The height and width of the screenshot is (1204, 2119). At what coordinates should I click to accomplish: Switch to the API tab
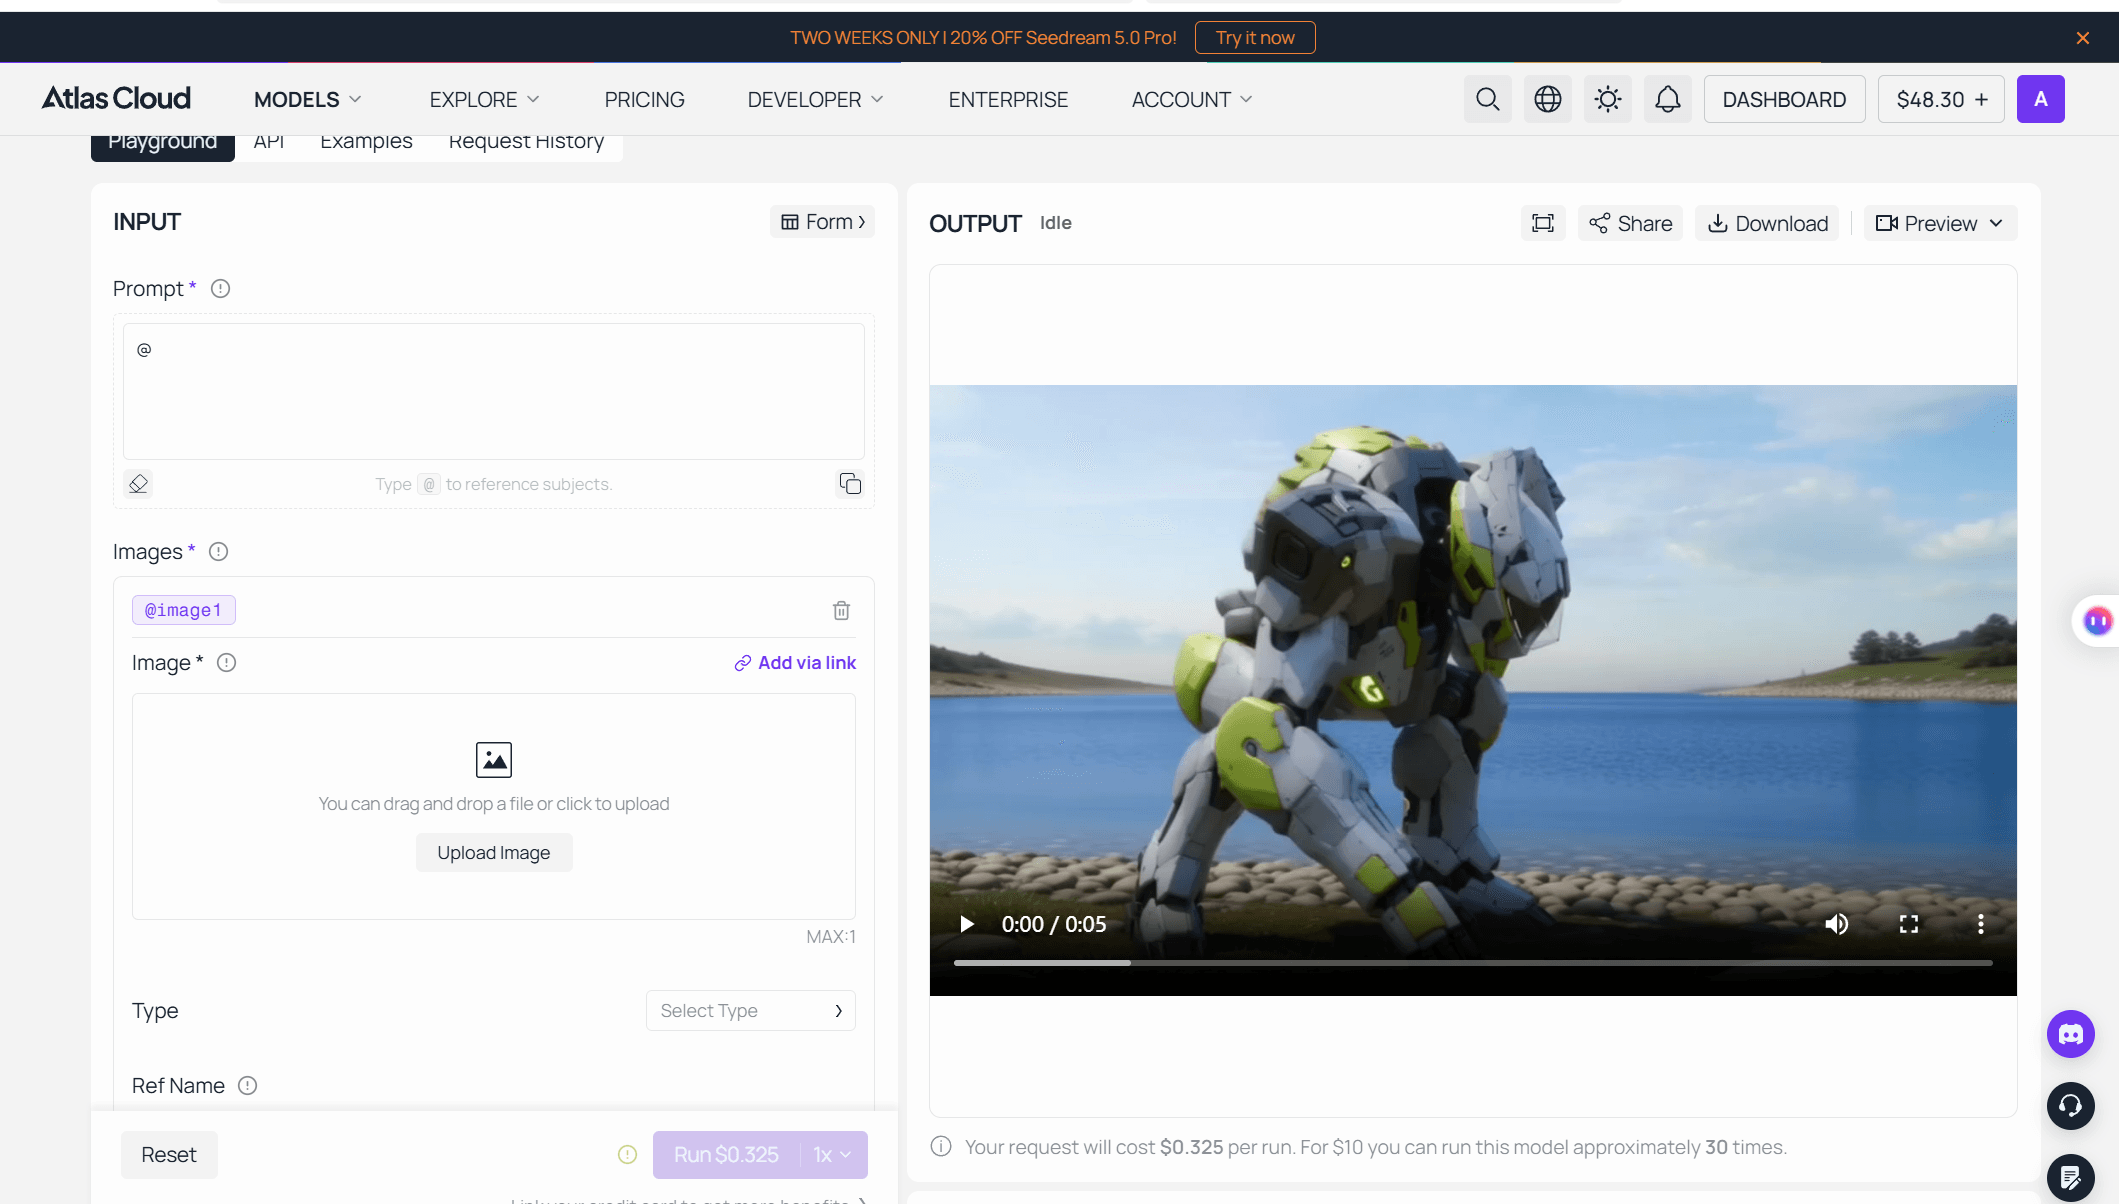[x=269, y=142]
